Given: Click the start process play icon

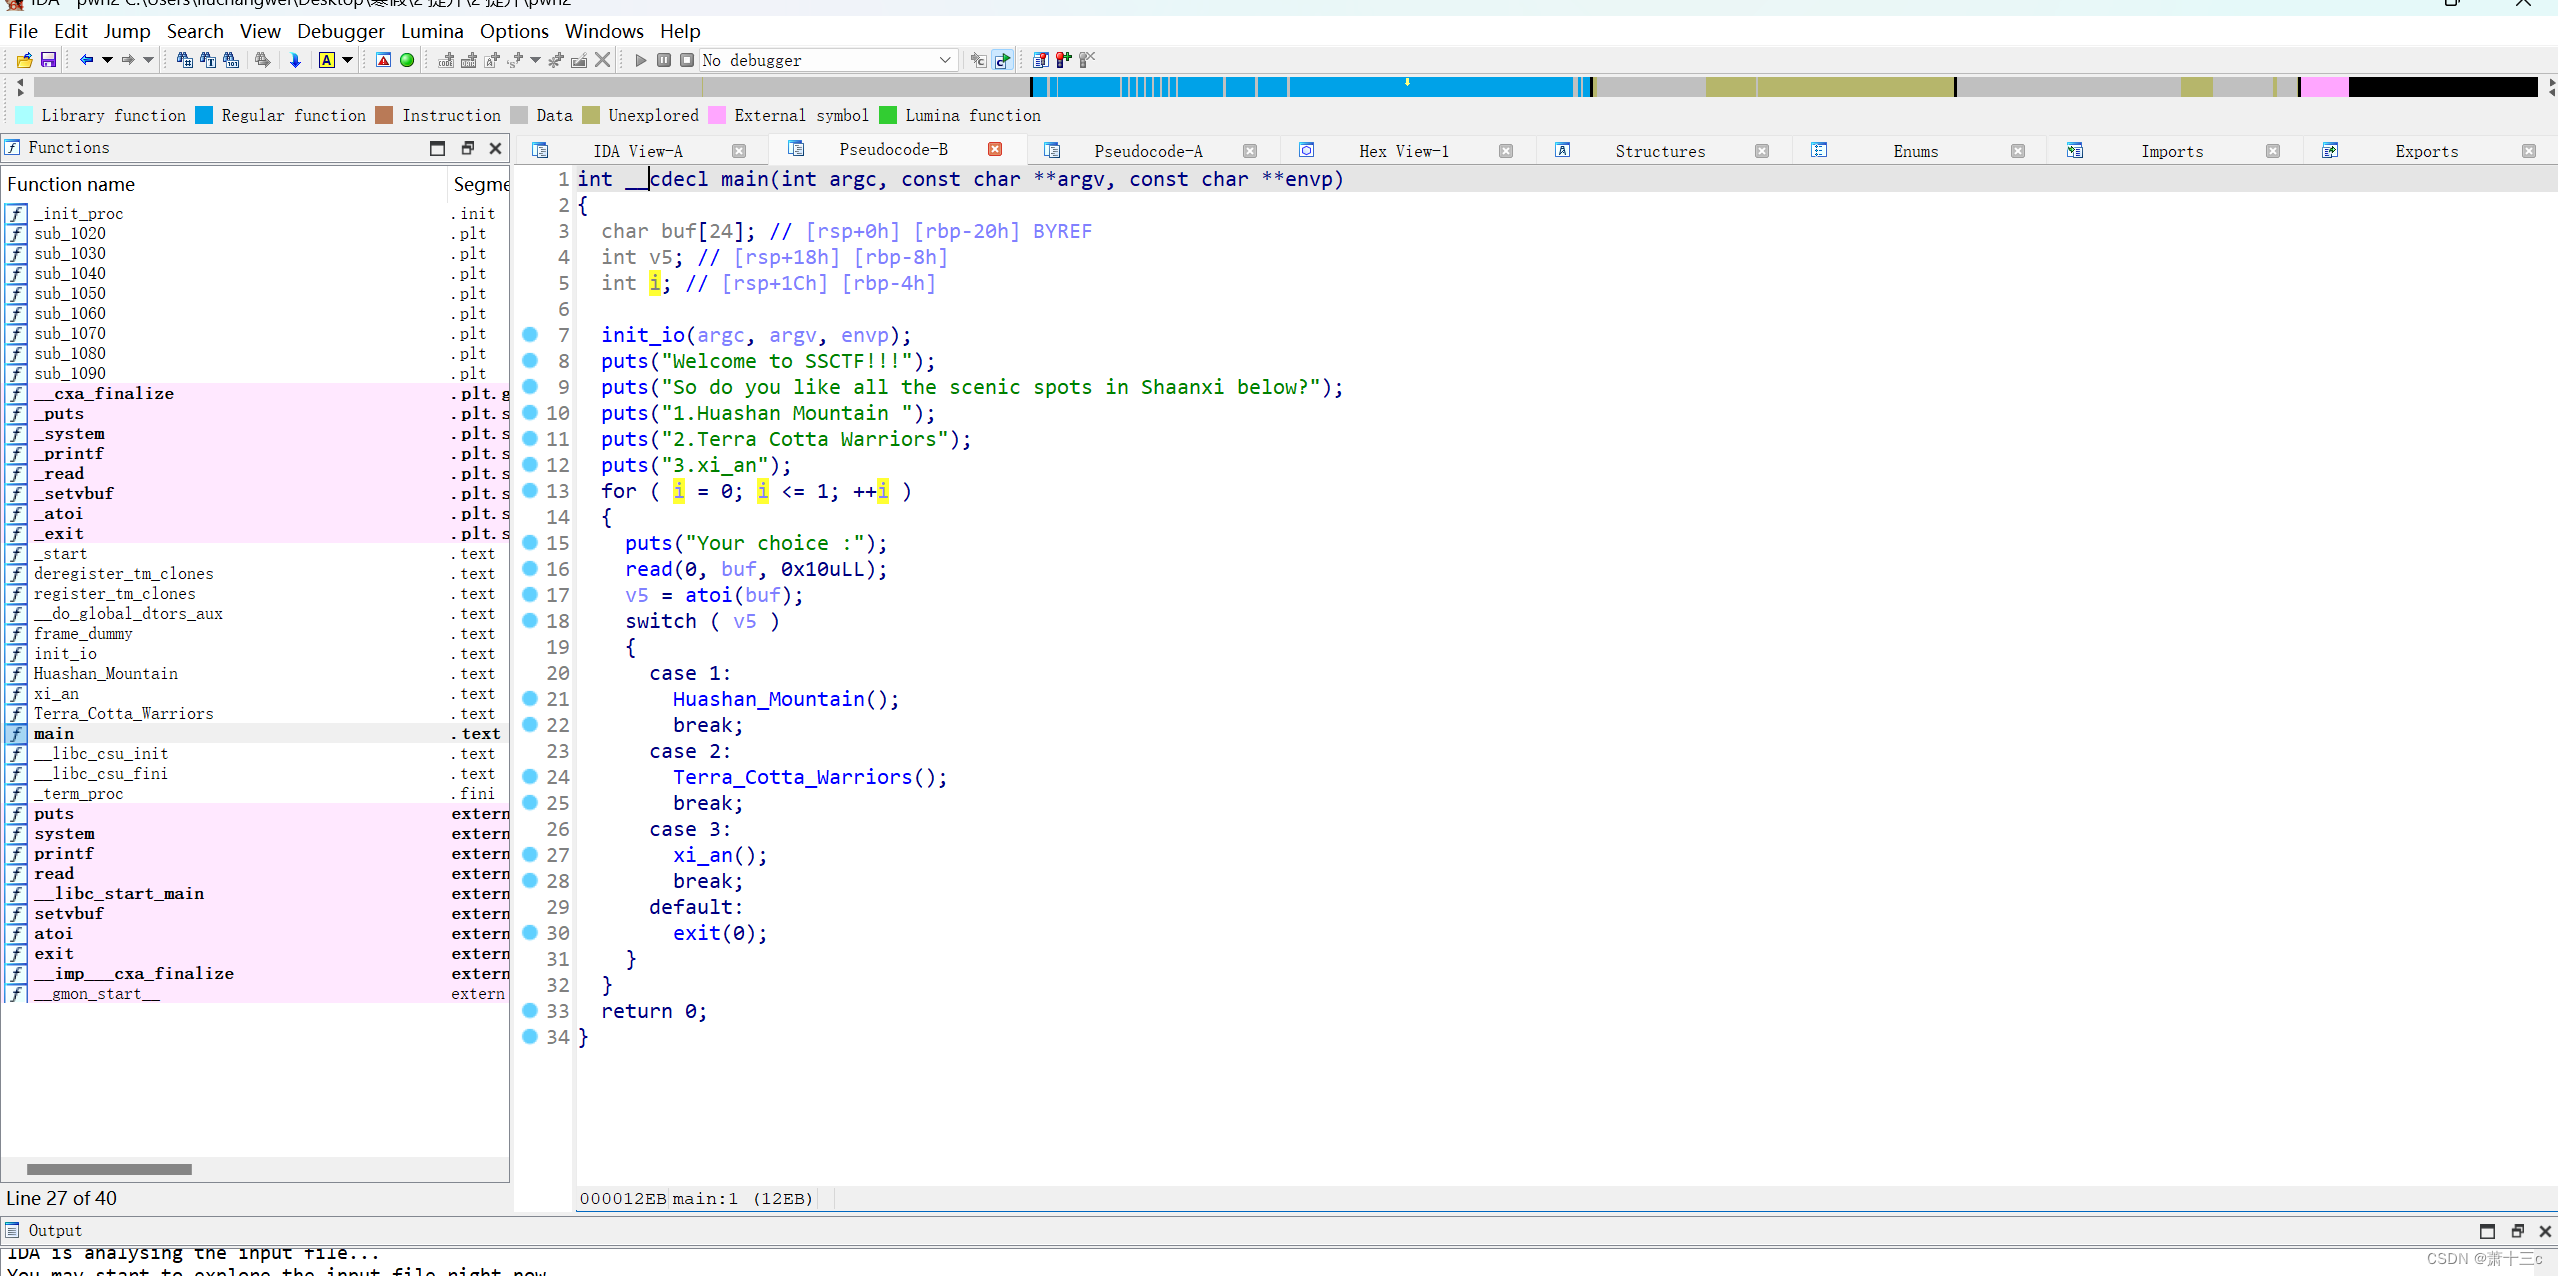Looking at the screenshot, I should pyautogui.click(x=641, y=60).
